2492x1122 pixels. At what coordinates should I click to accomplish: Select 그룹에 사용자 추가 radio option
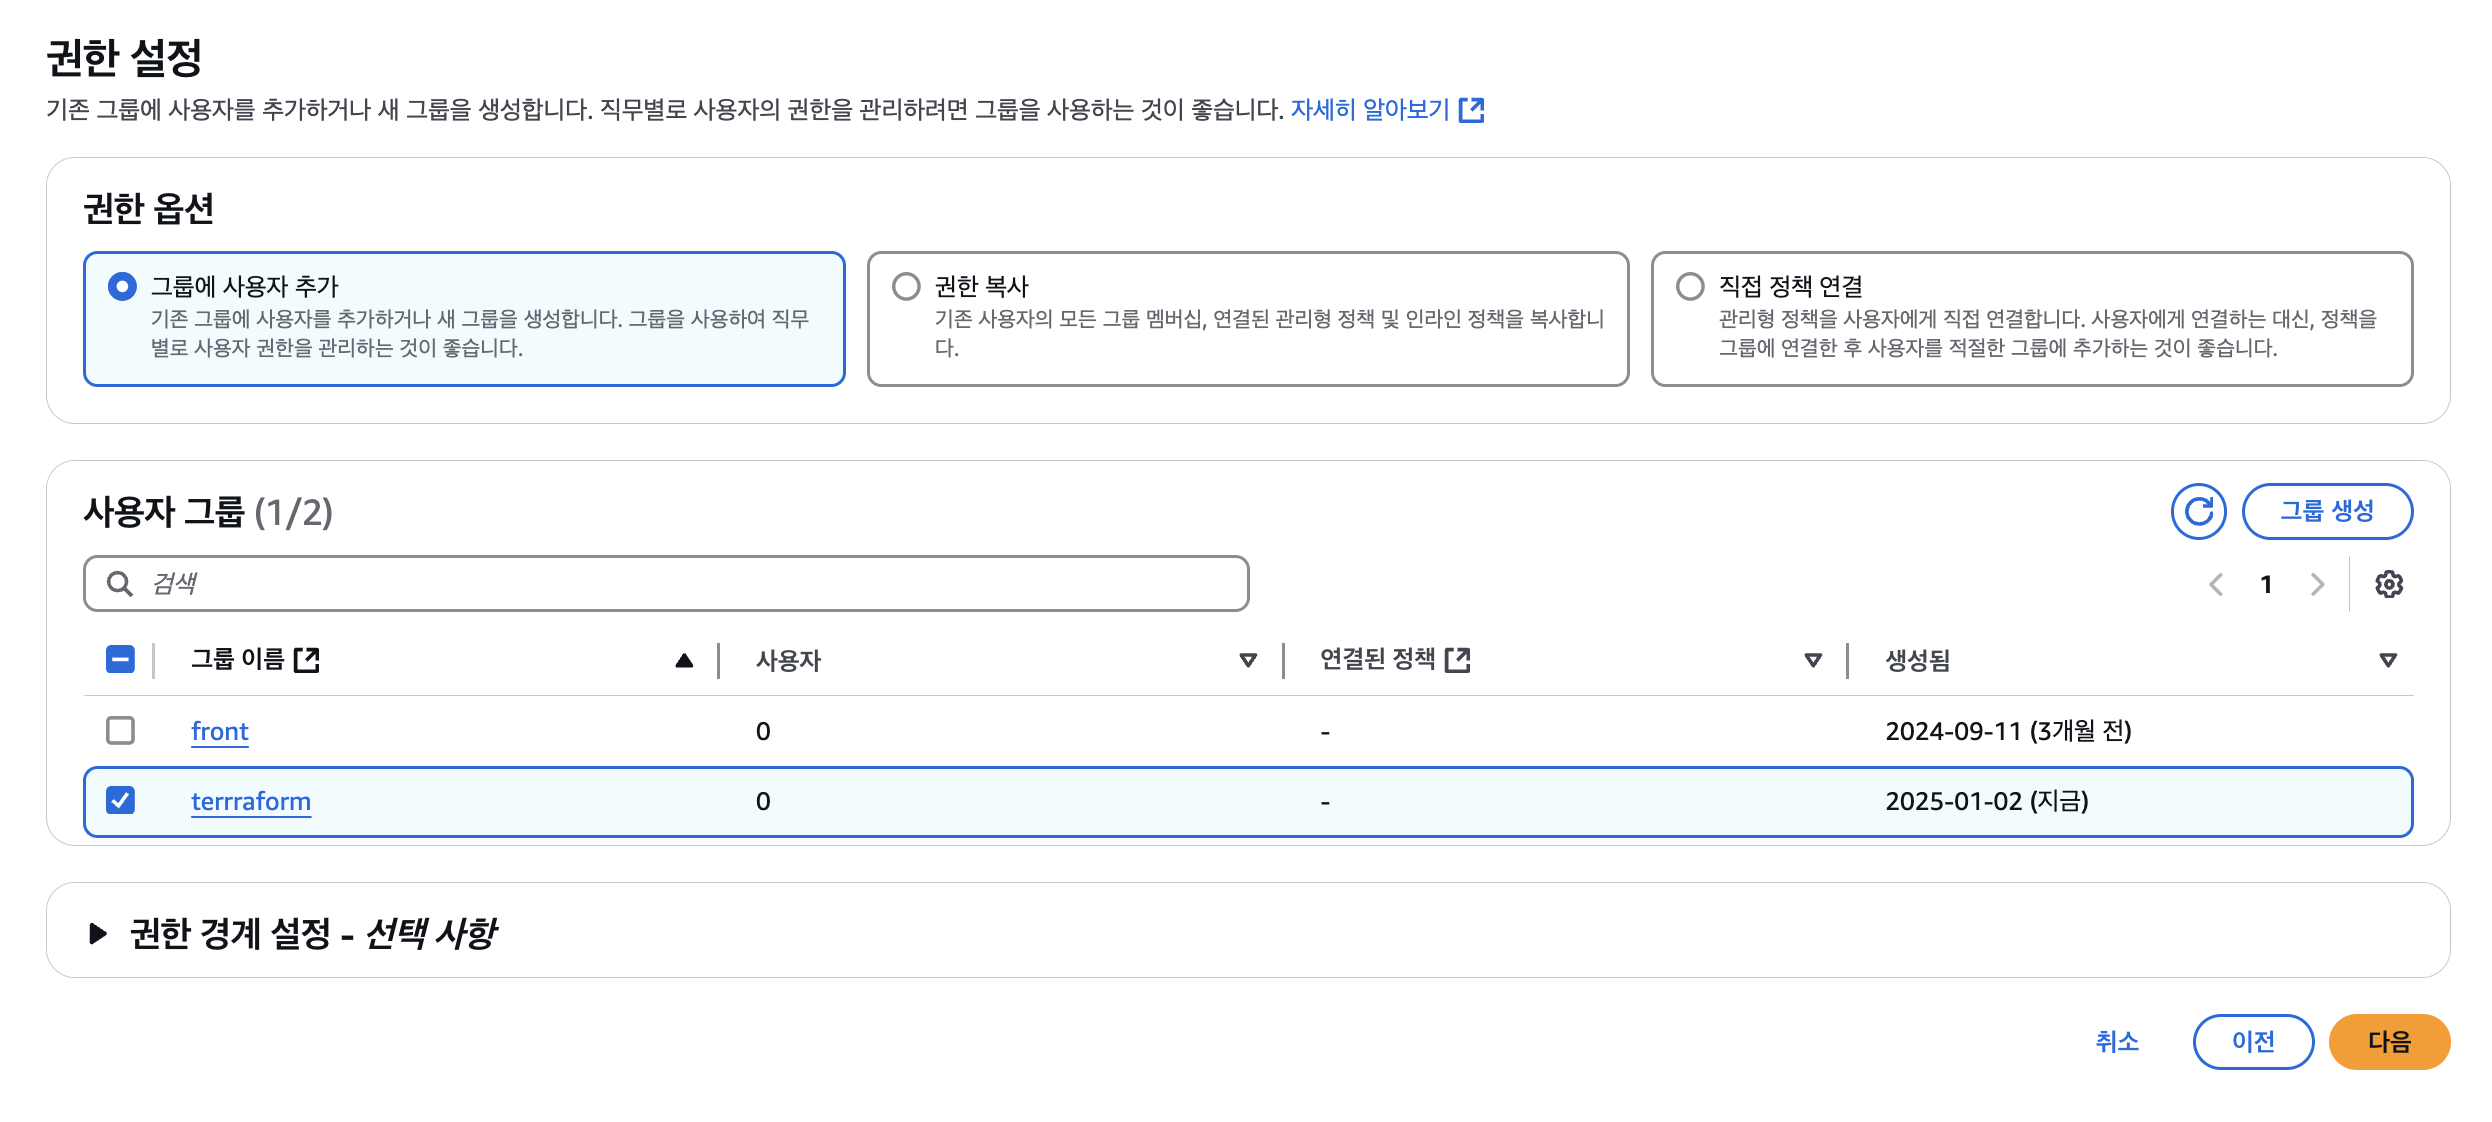(122, 287)
